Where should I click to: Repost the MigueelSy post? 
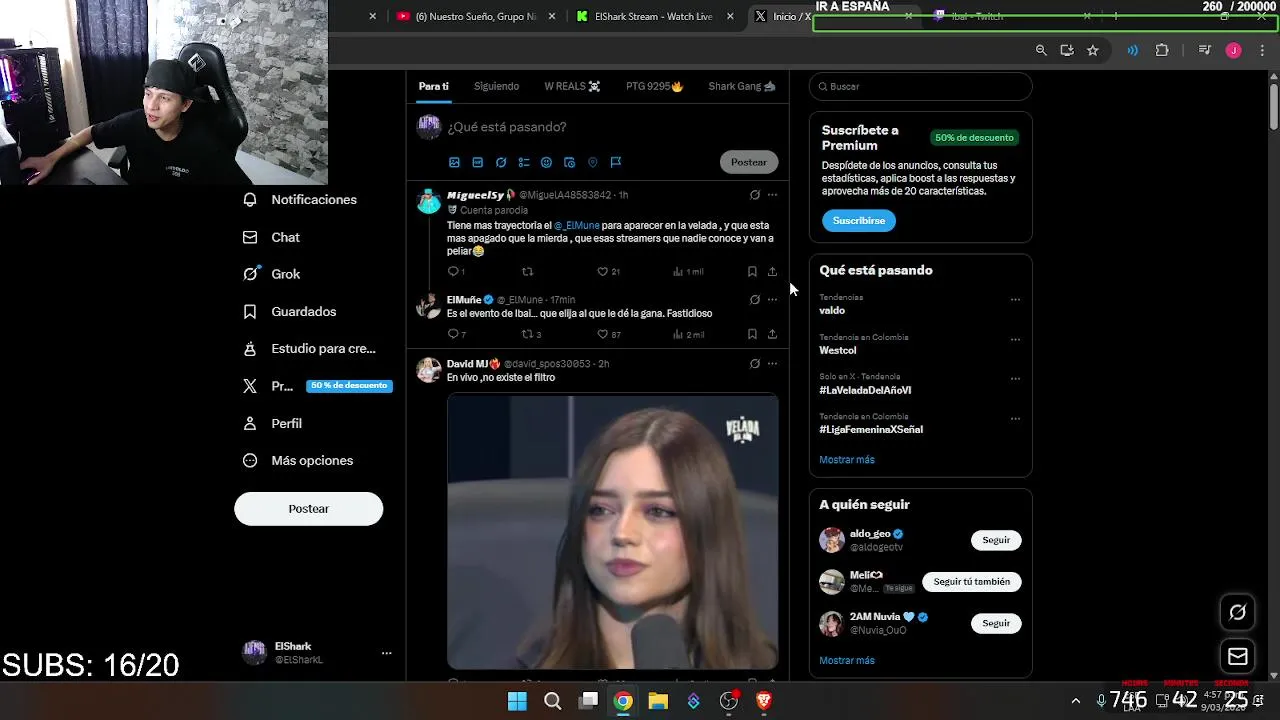point(528,271)
